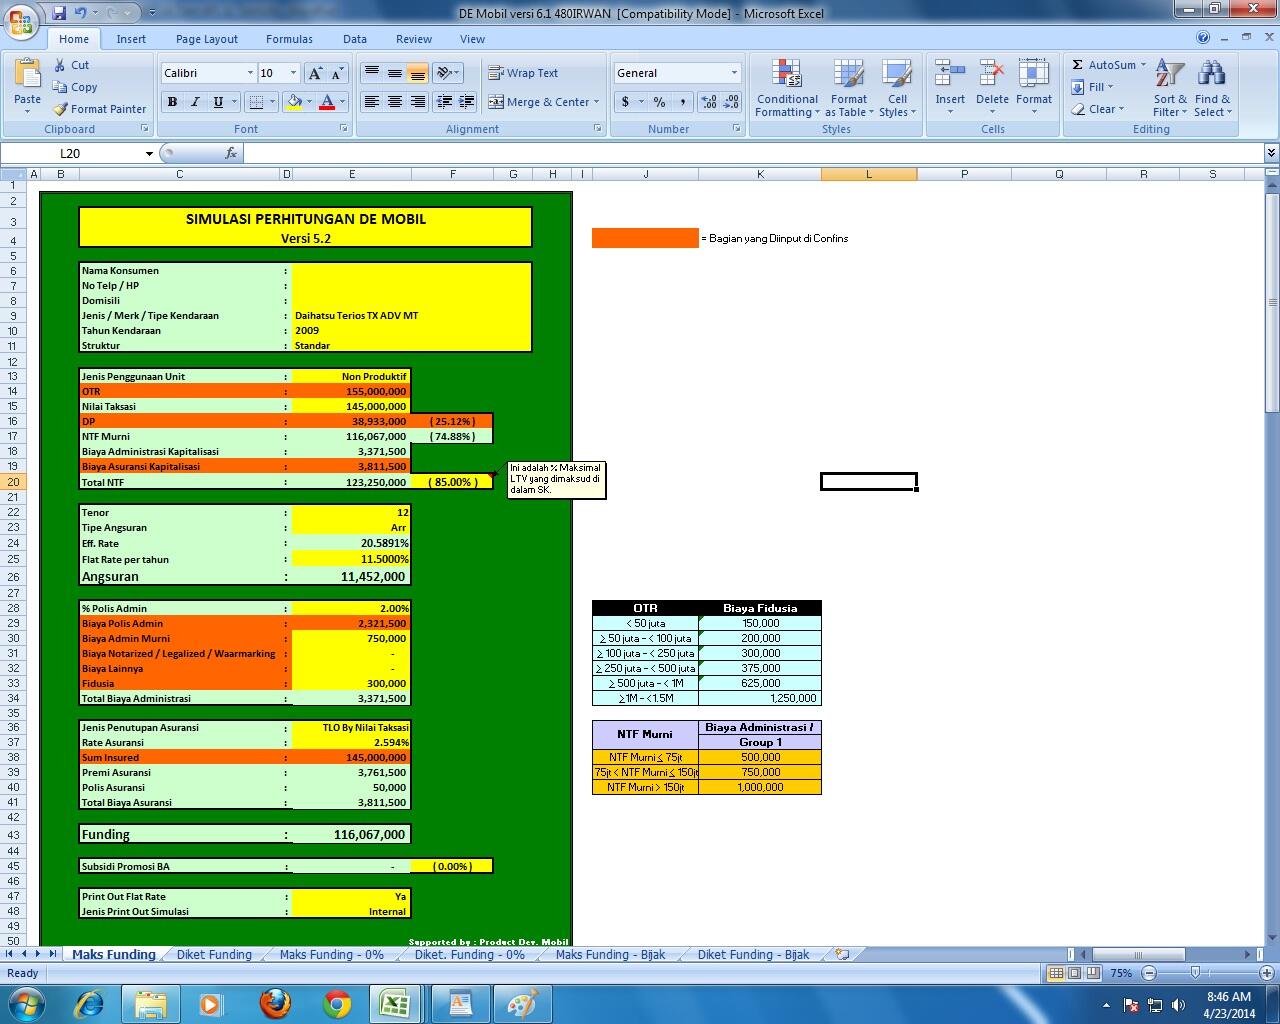Click AutoSum button

coord(1108,65)
